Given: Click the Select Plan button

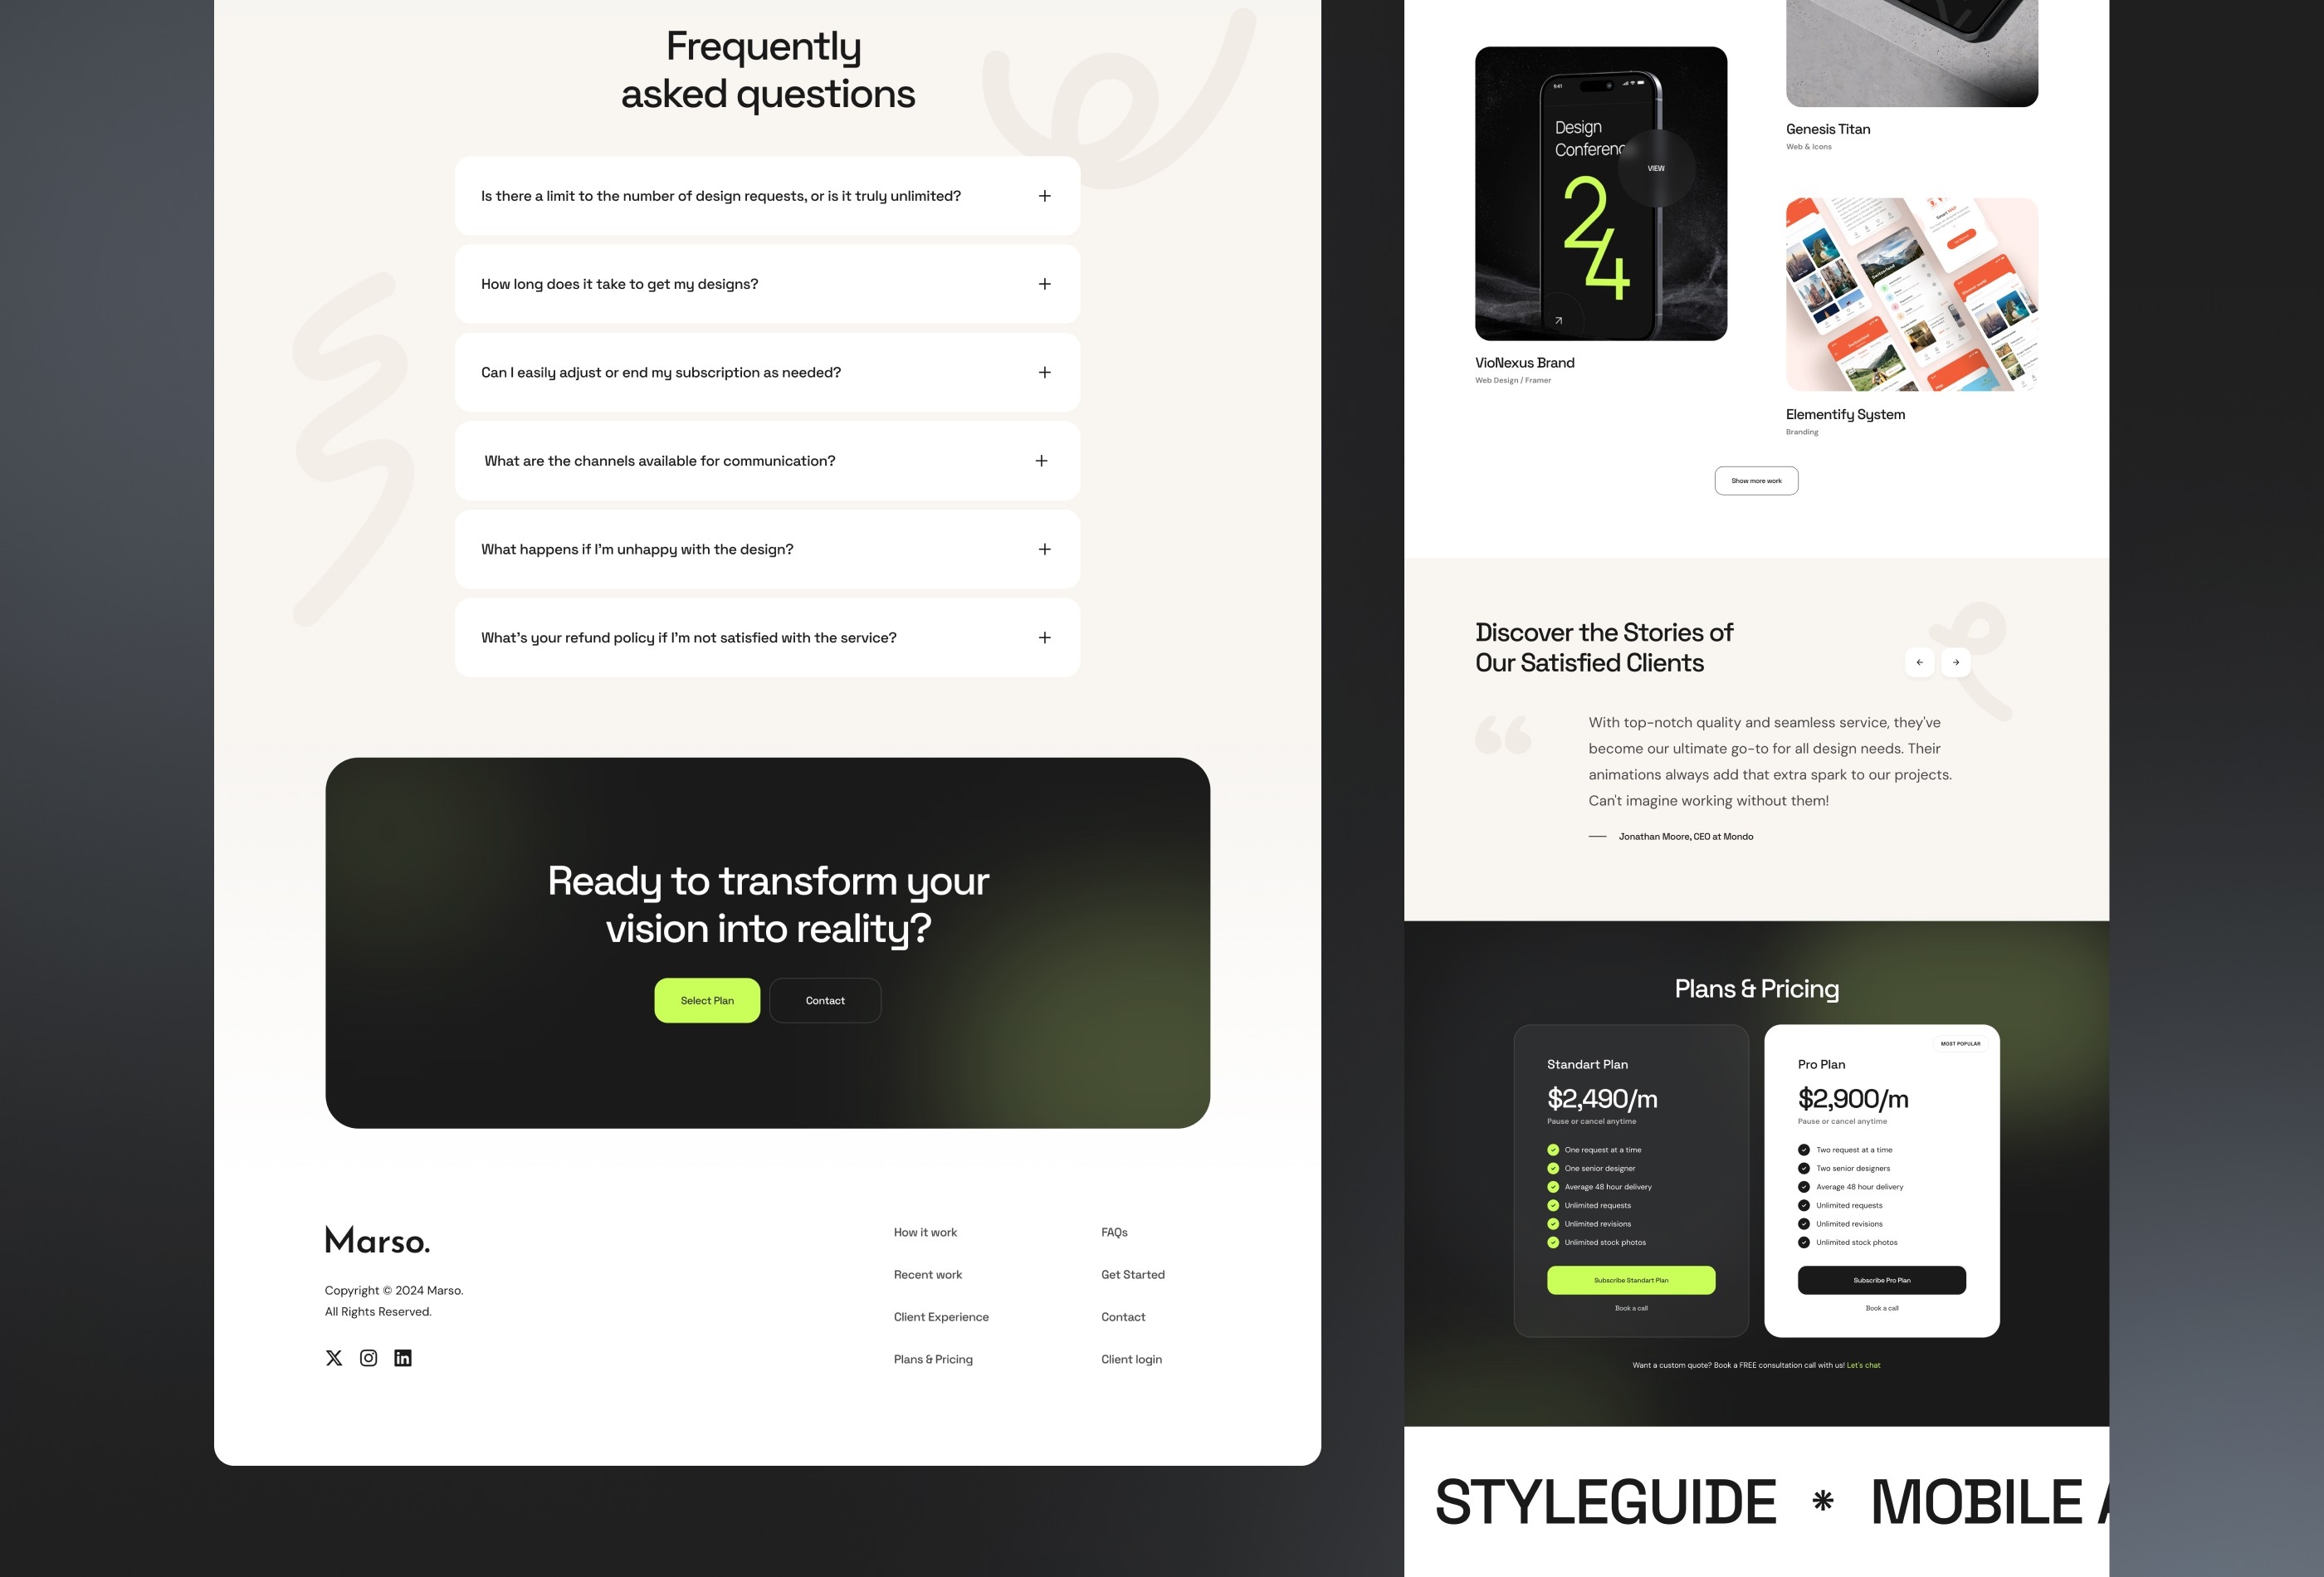Looking at the screenshot, I should click(x=705, y=999).
